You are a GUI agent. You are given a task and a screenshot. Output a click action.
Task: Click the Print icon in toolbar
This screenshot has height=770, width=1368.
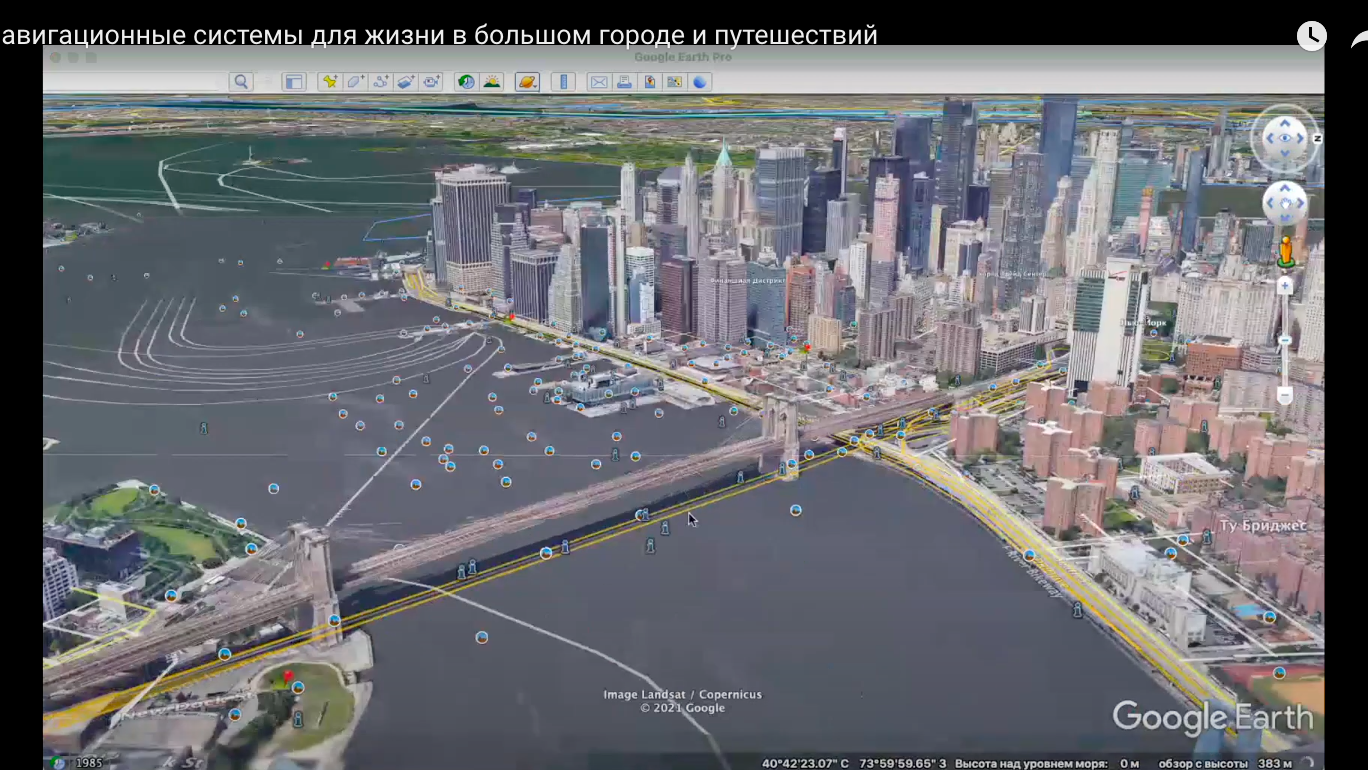(624, 82)
